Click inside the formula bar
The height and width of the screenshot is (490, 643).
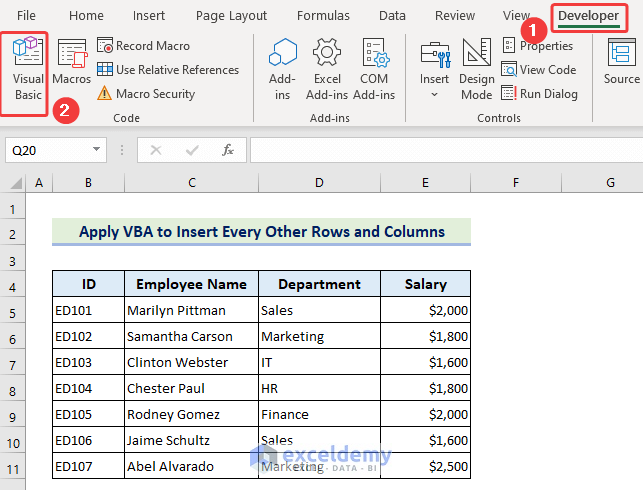pos(440,150)
